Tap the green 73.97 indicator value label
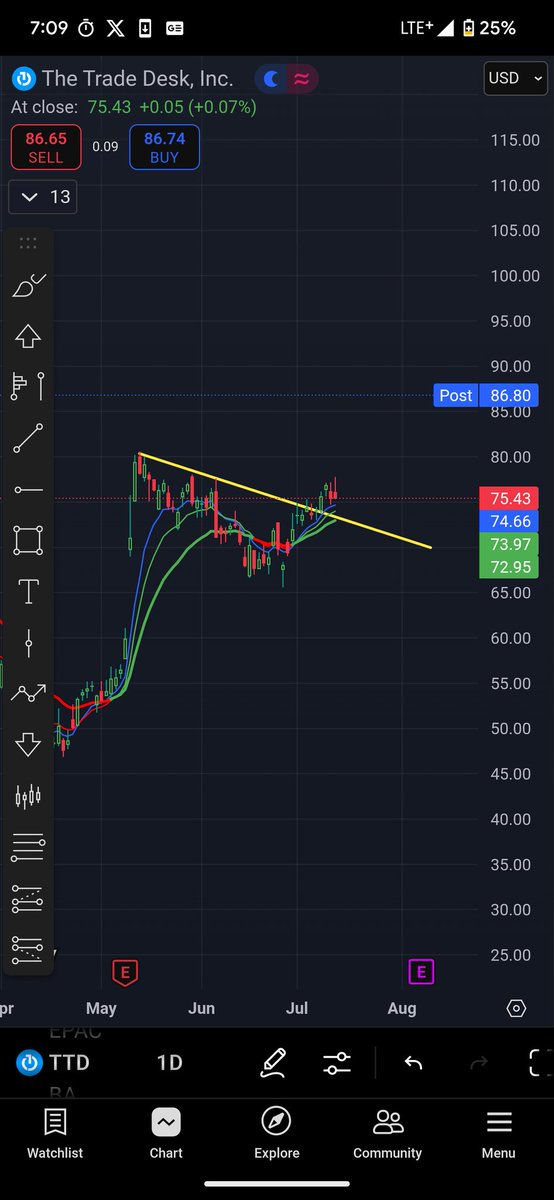Image resolution: width=554 pixels, height=1200 pixels. coord(510,544)
